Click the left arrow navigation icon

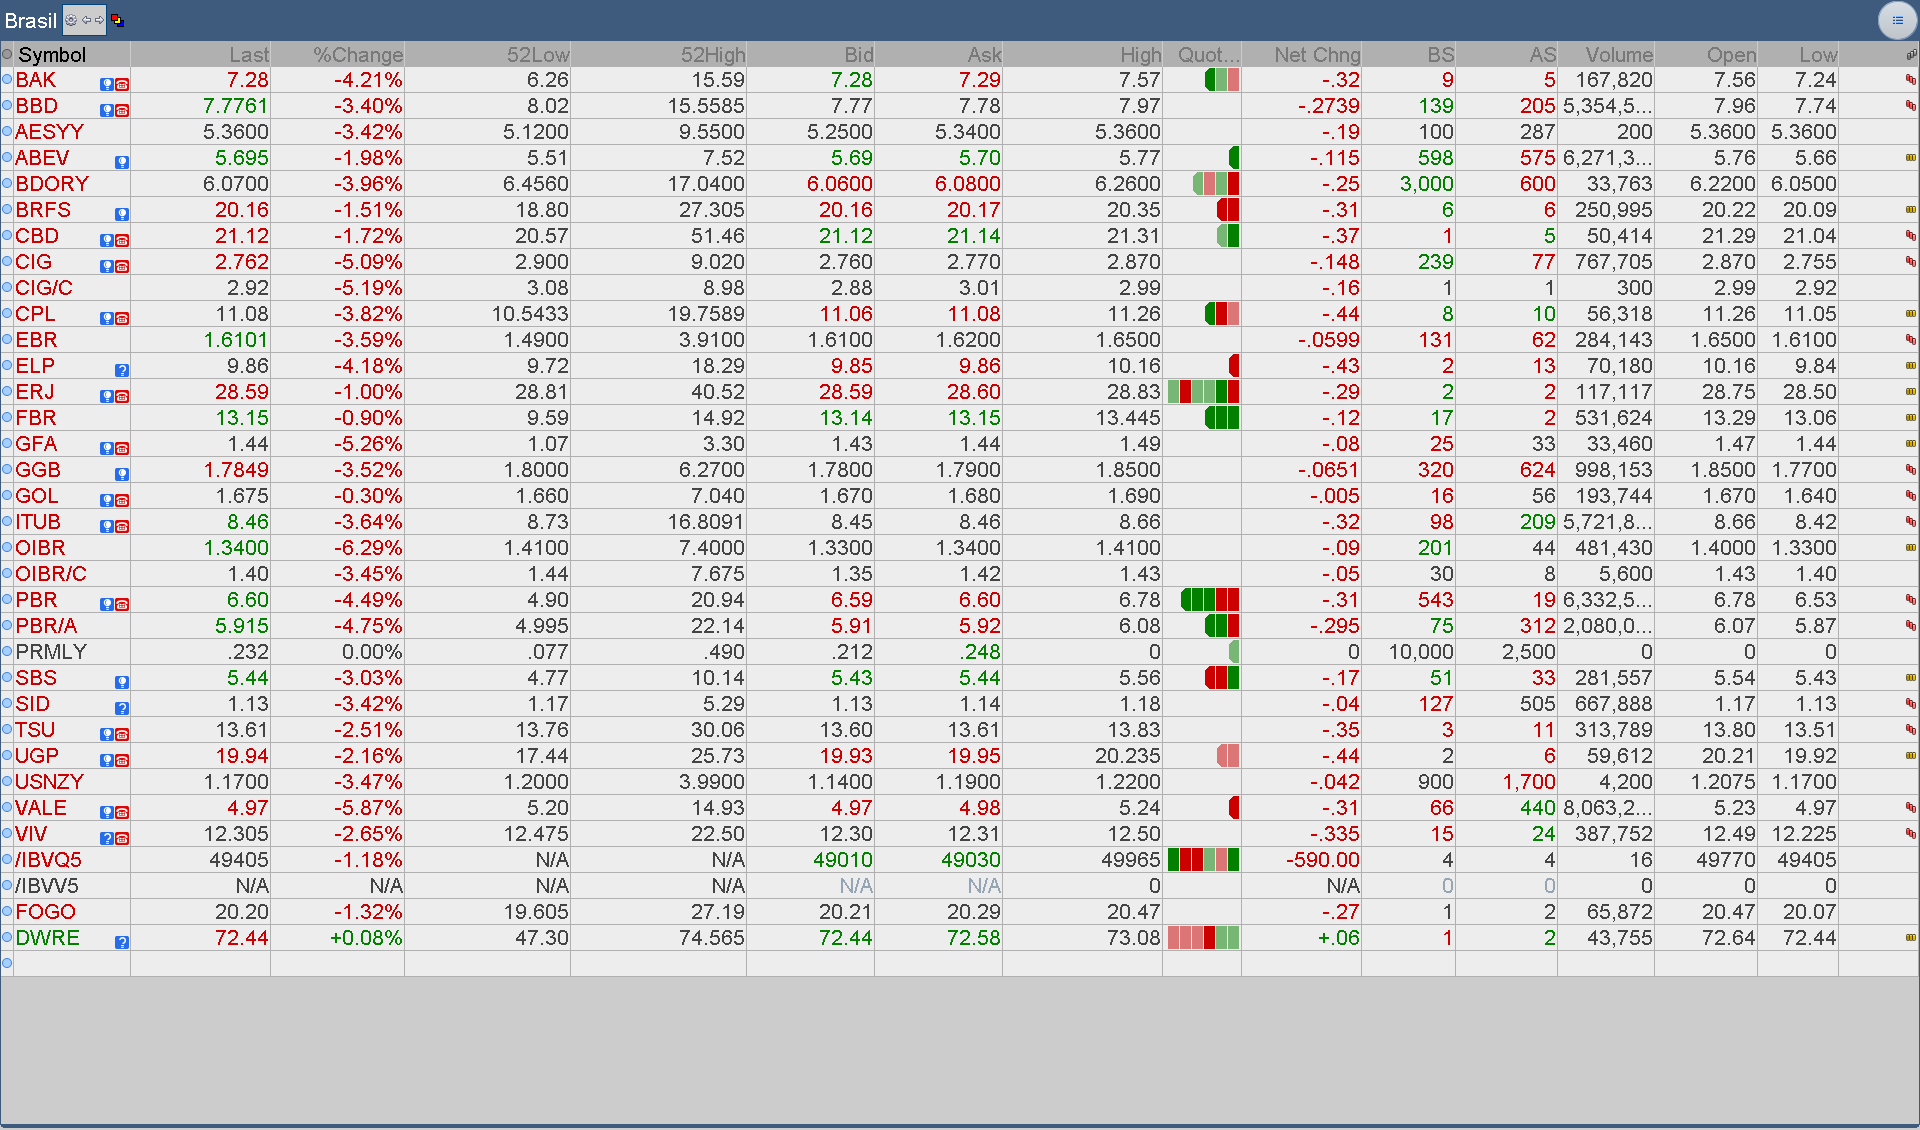[x=87, y=20]
